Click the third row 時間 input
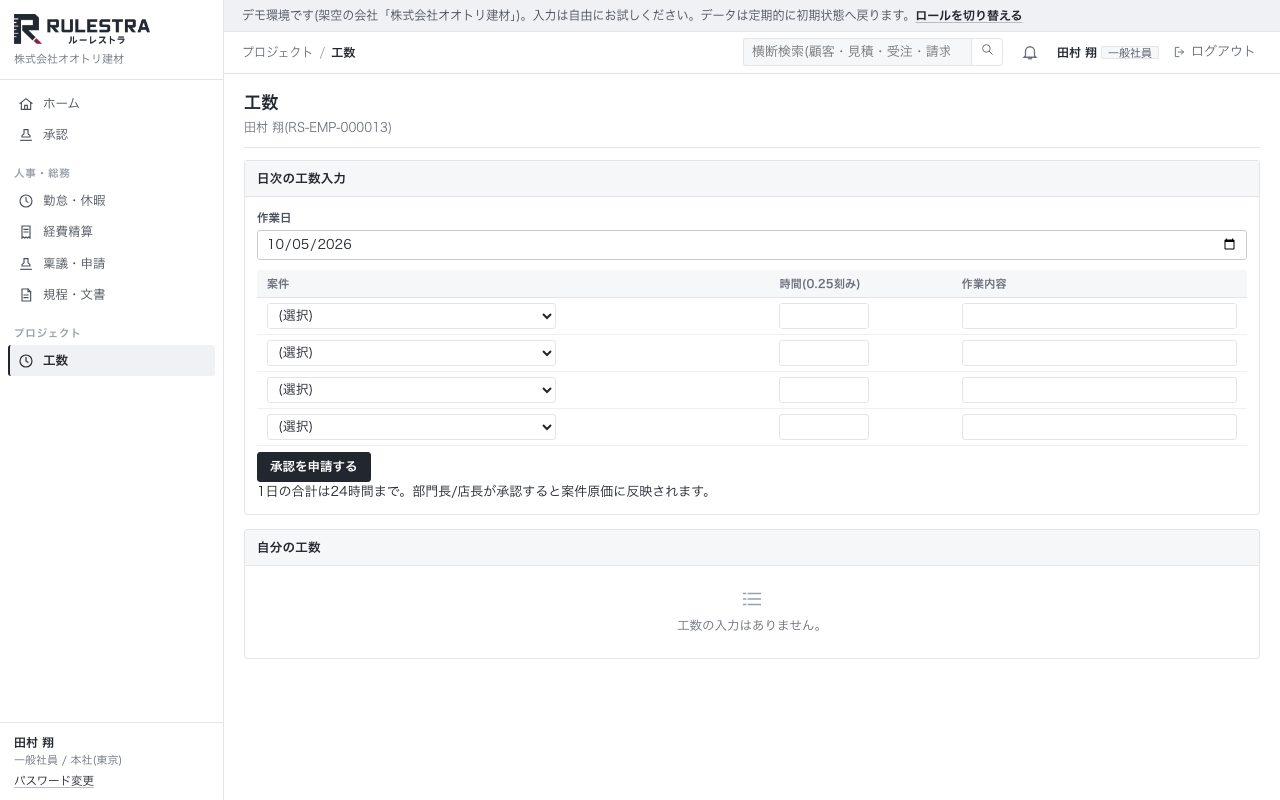This screenshot has width=1280, height=800. coord(824,390)
